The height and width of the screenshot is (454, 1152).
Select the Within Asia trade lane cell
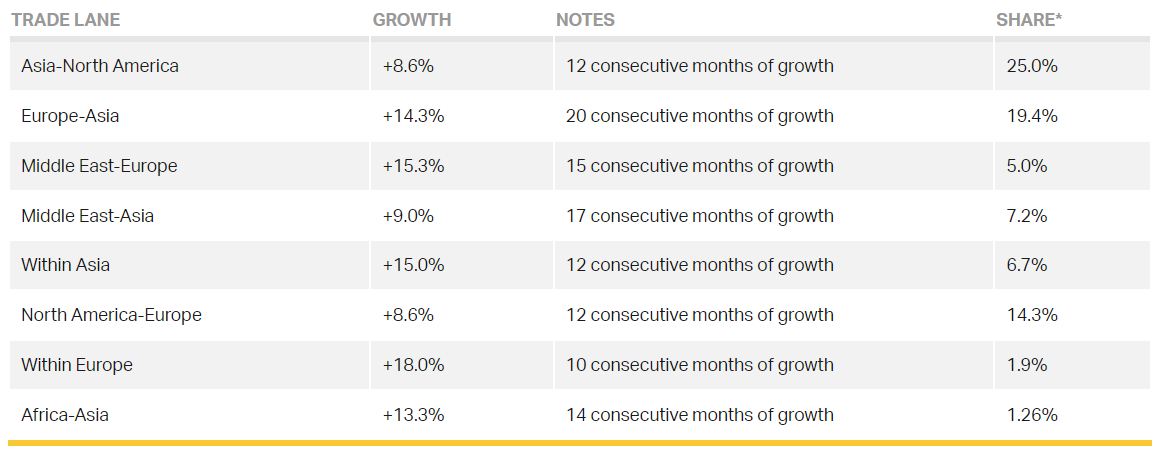[66, 265]
